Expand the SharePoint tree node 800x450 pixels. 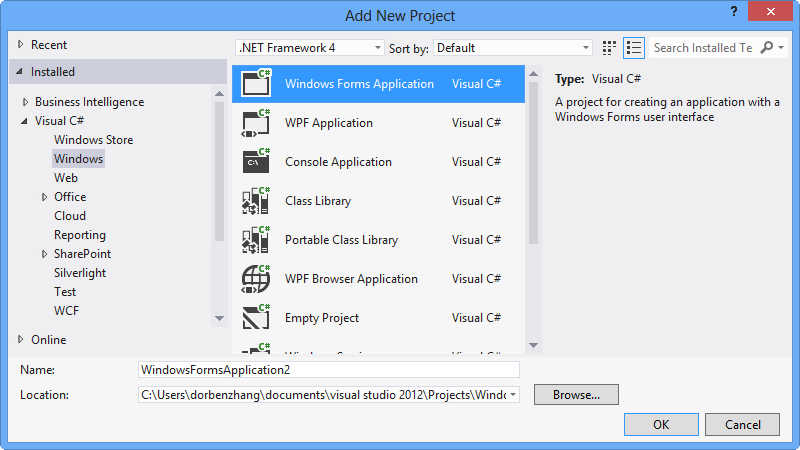coord(44,254)
